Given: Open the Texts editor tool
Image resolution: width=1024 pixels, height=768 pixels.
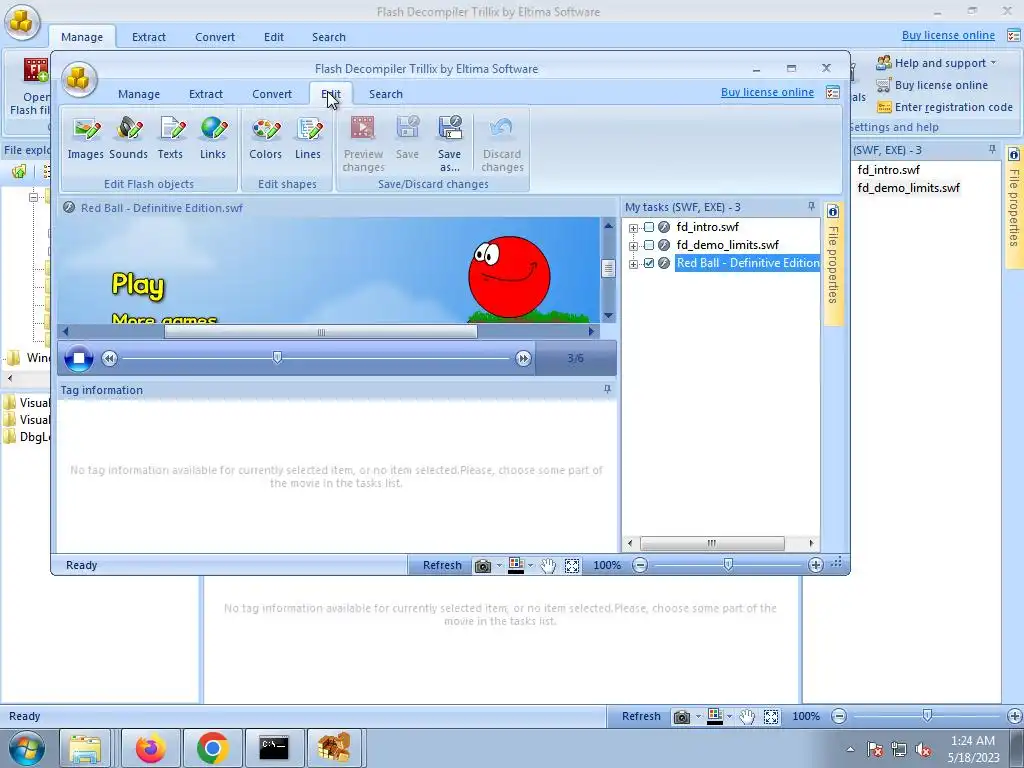Looking at the screenshot, I should click(170, 138).
